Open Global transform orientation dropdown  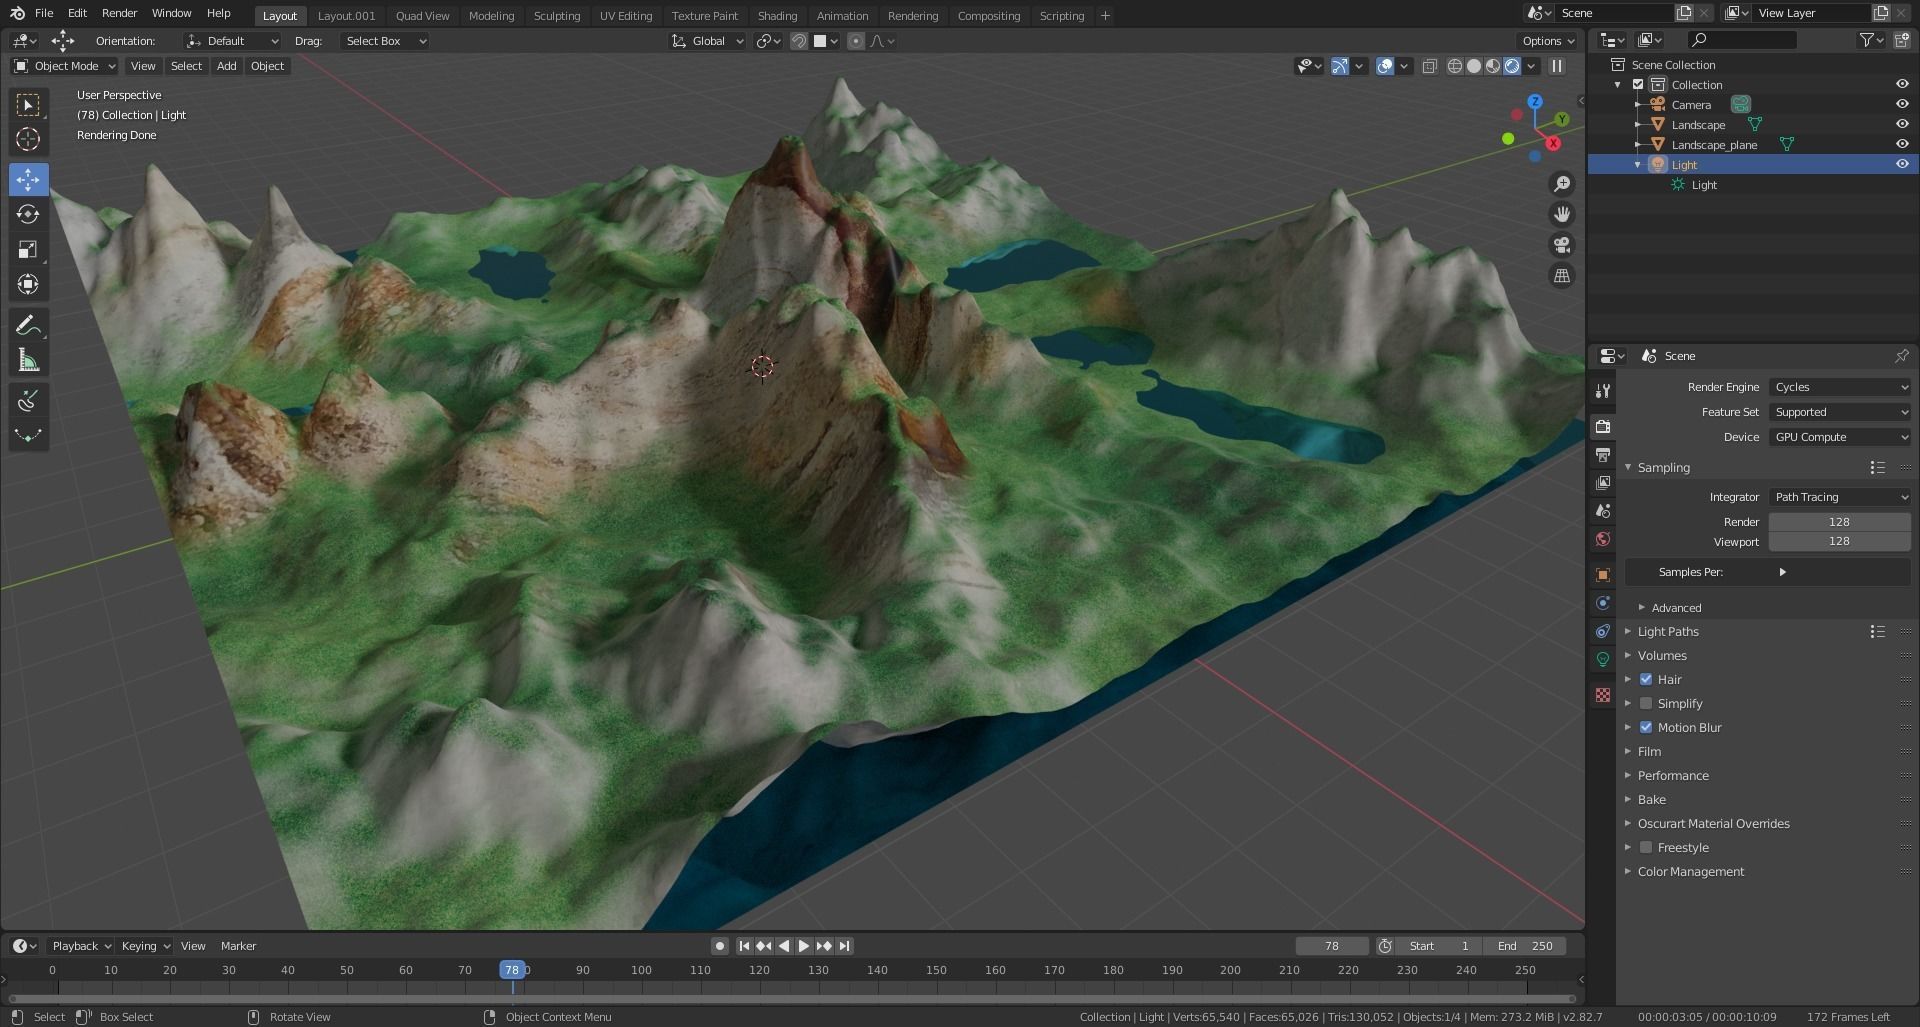coord(708,41)
